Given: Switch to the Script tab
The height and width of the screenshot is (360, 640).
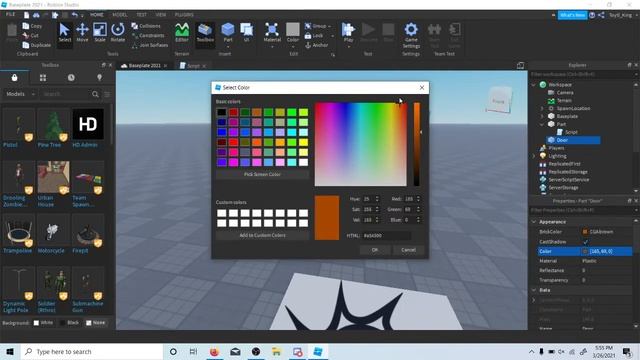Looking at the screenshot, I should pyautogui.click(x=193, y=65).
